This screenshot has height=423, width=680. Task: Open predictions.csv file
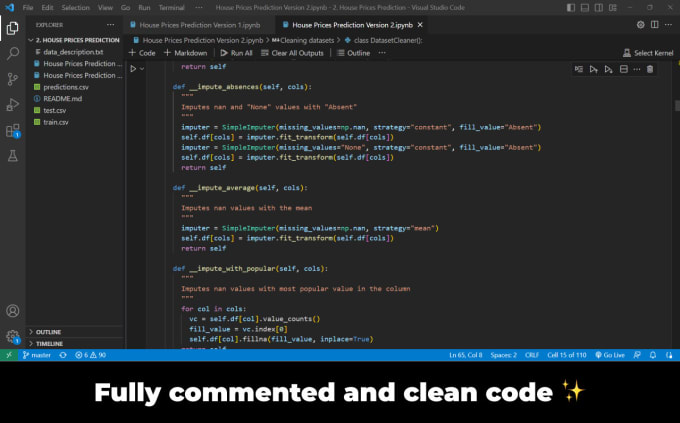click(x=75, y=87)
